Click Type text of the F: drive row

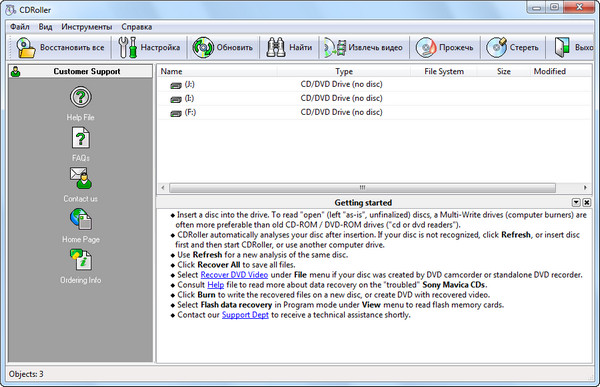341,113
